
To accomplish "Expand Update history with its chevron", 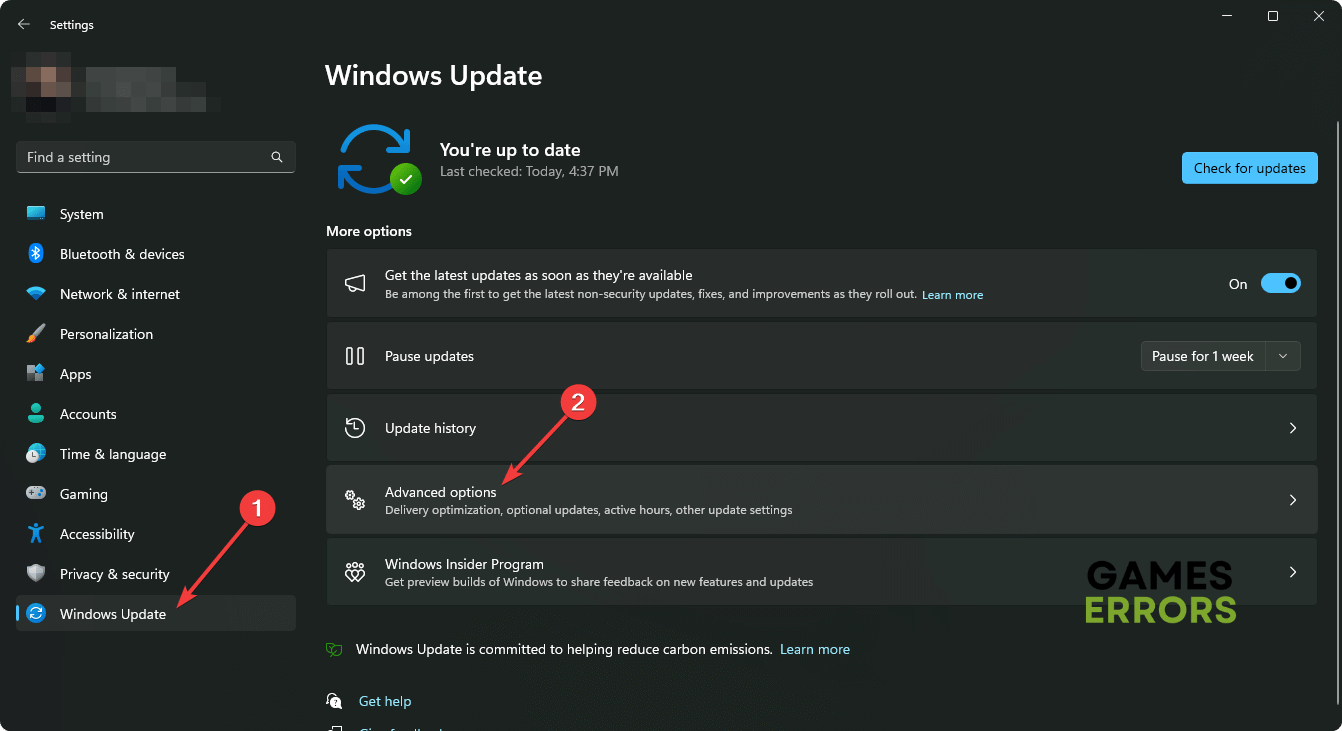I will 1293,428.
